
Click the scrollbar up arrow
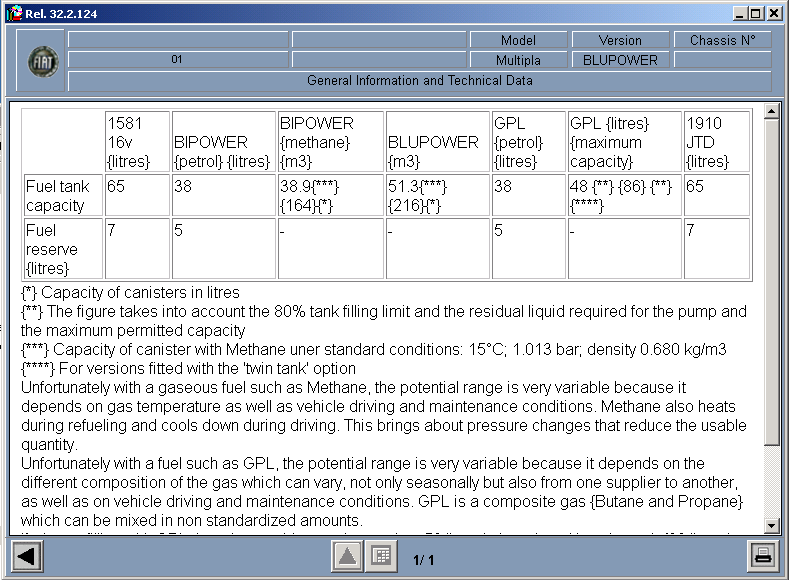[771, 111]
